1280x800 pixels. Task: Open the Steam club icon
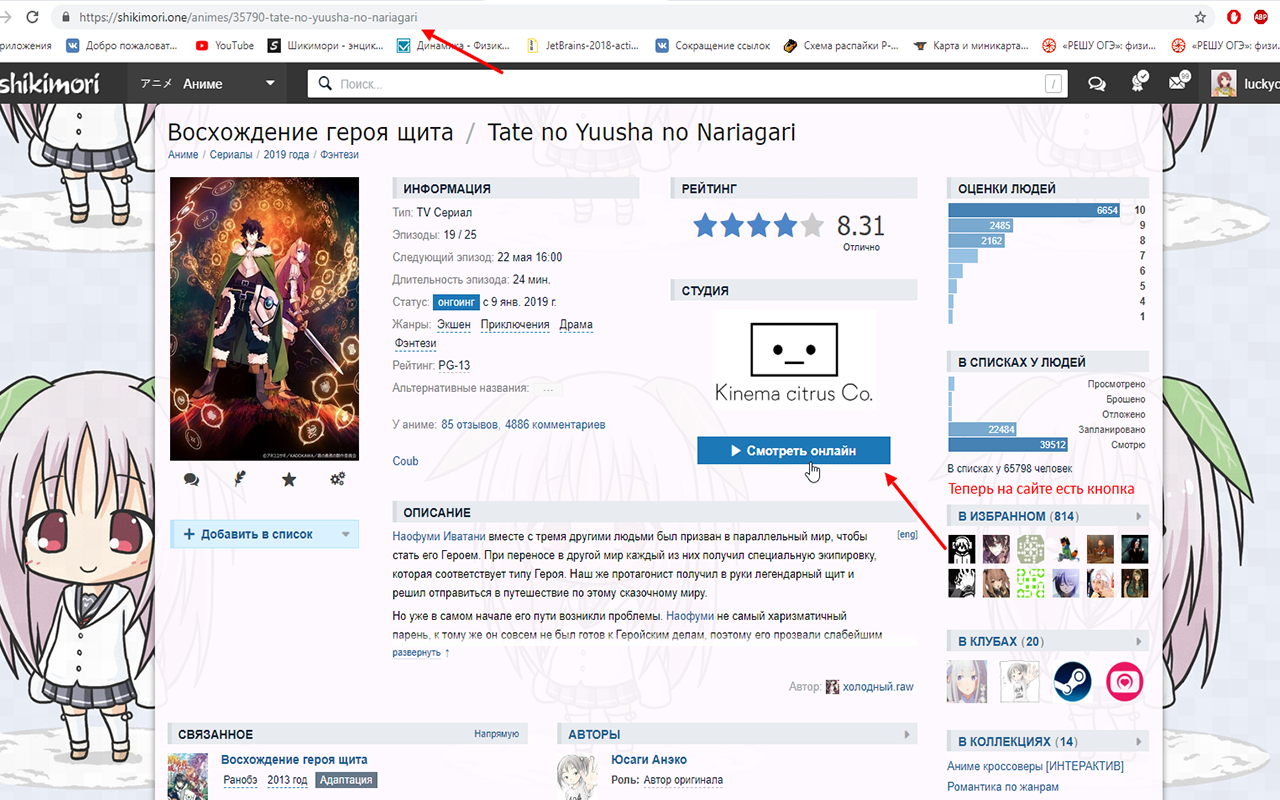[1072, 681]
